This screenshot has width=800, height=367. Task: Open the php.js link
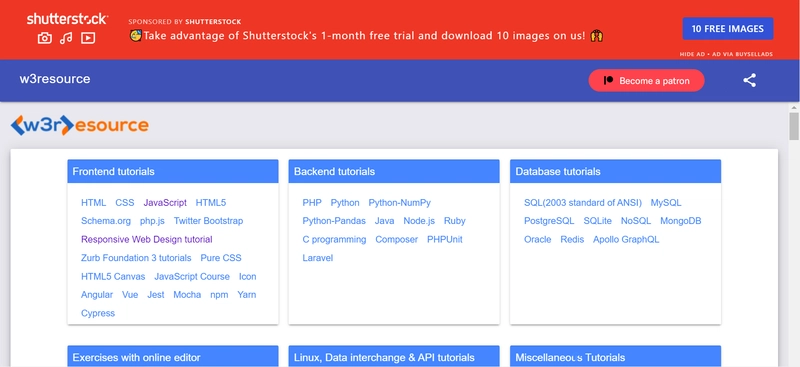click(152, 221)
